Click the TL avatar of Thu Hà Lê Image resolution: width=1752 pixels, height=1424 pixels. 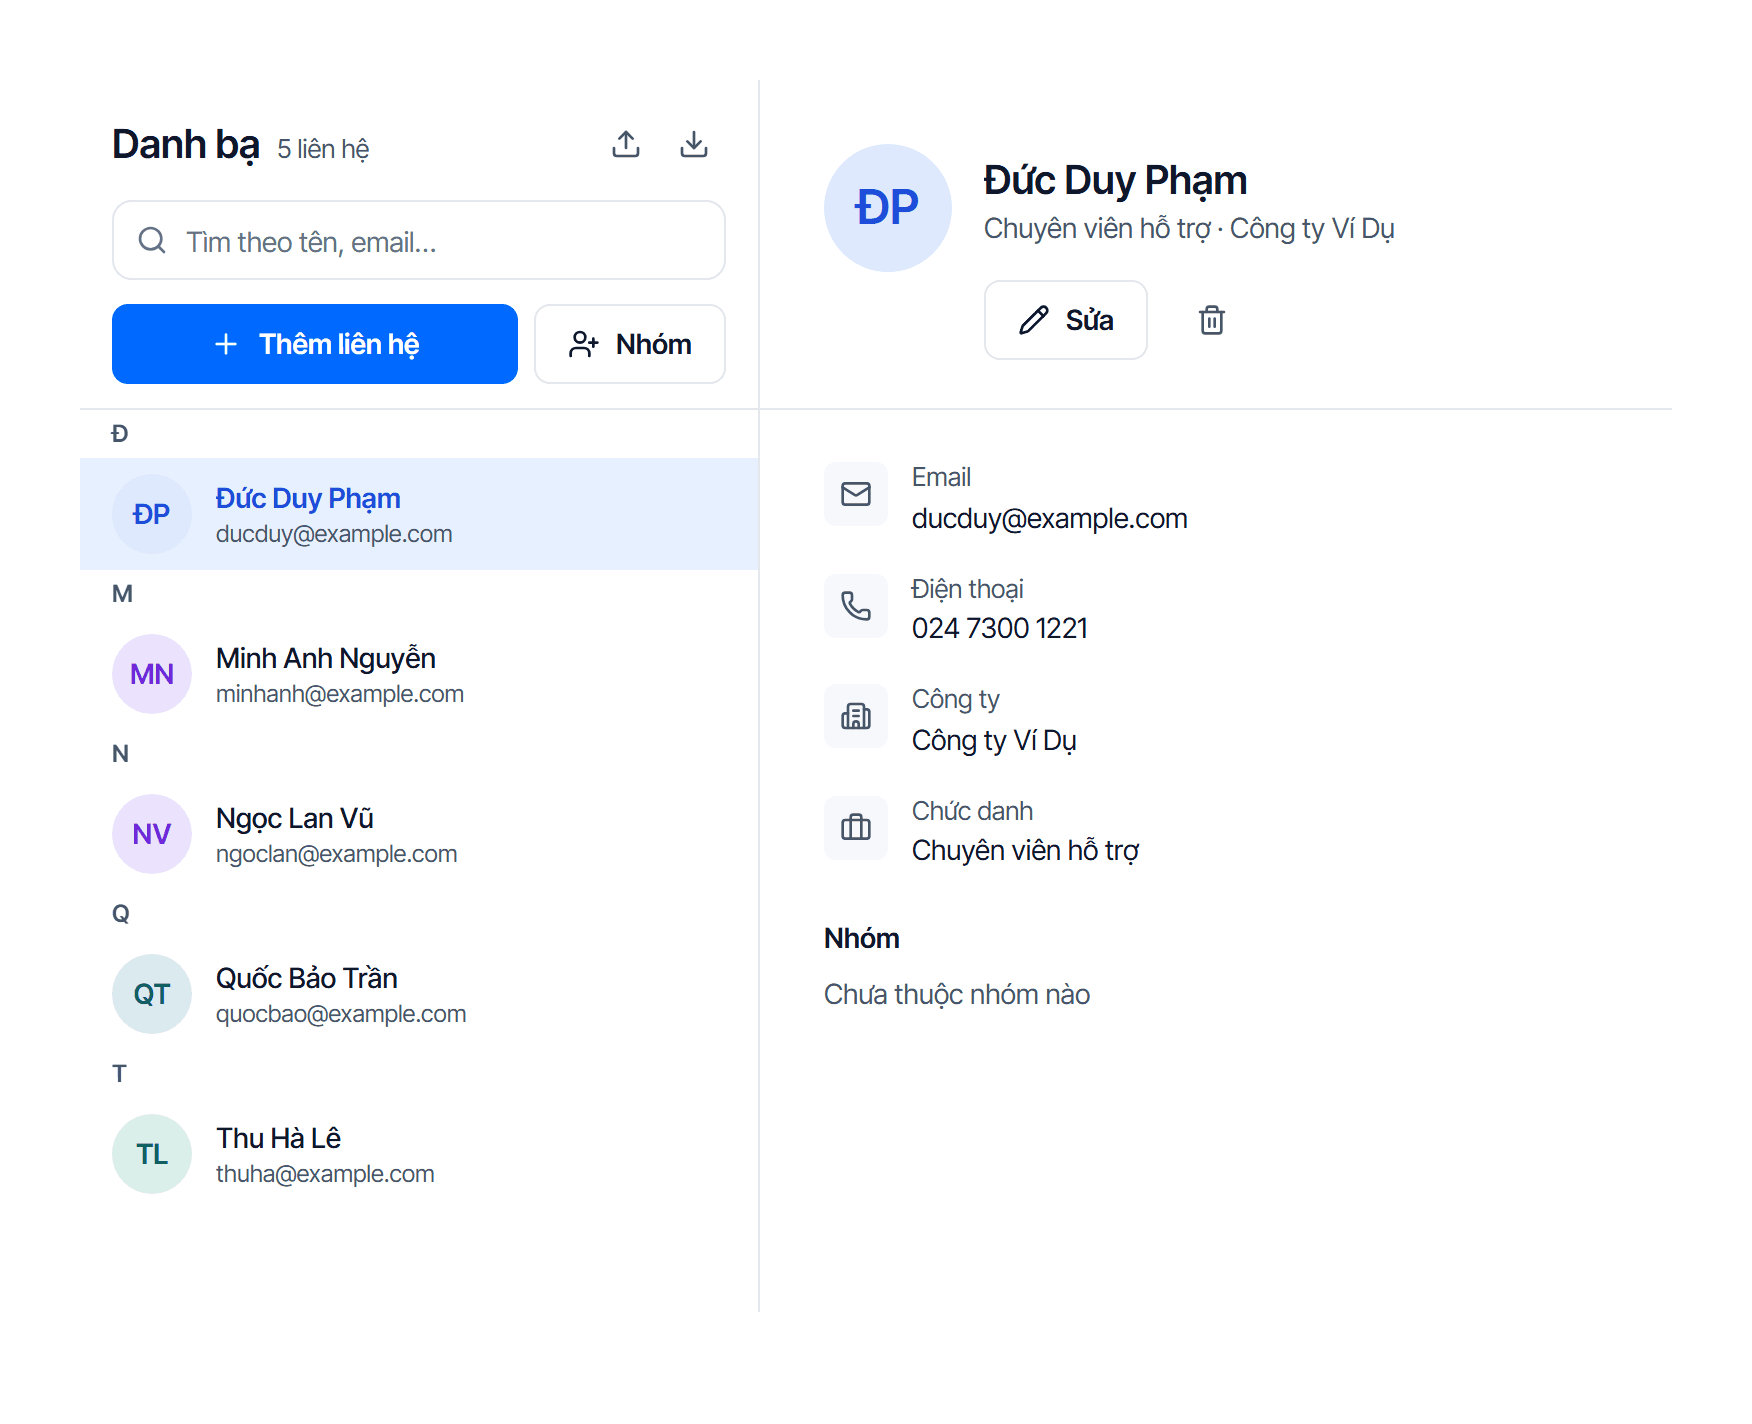click(152, 1154)
